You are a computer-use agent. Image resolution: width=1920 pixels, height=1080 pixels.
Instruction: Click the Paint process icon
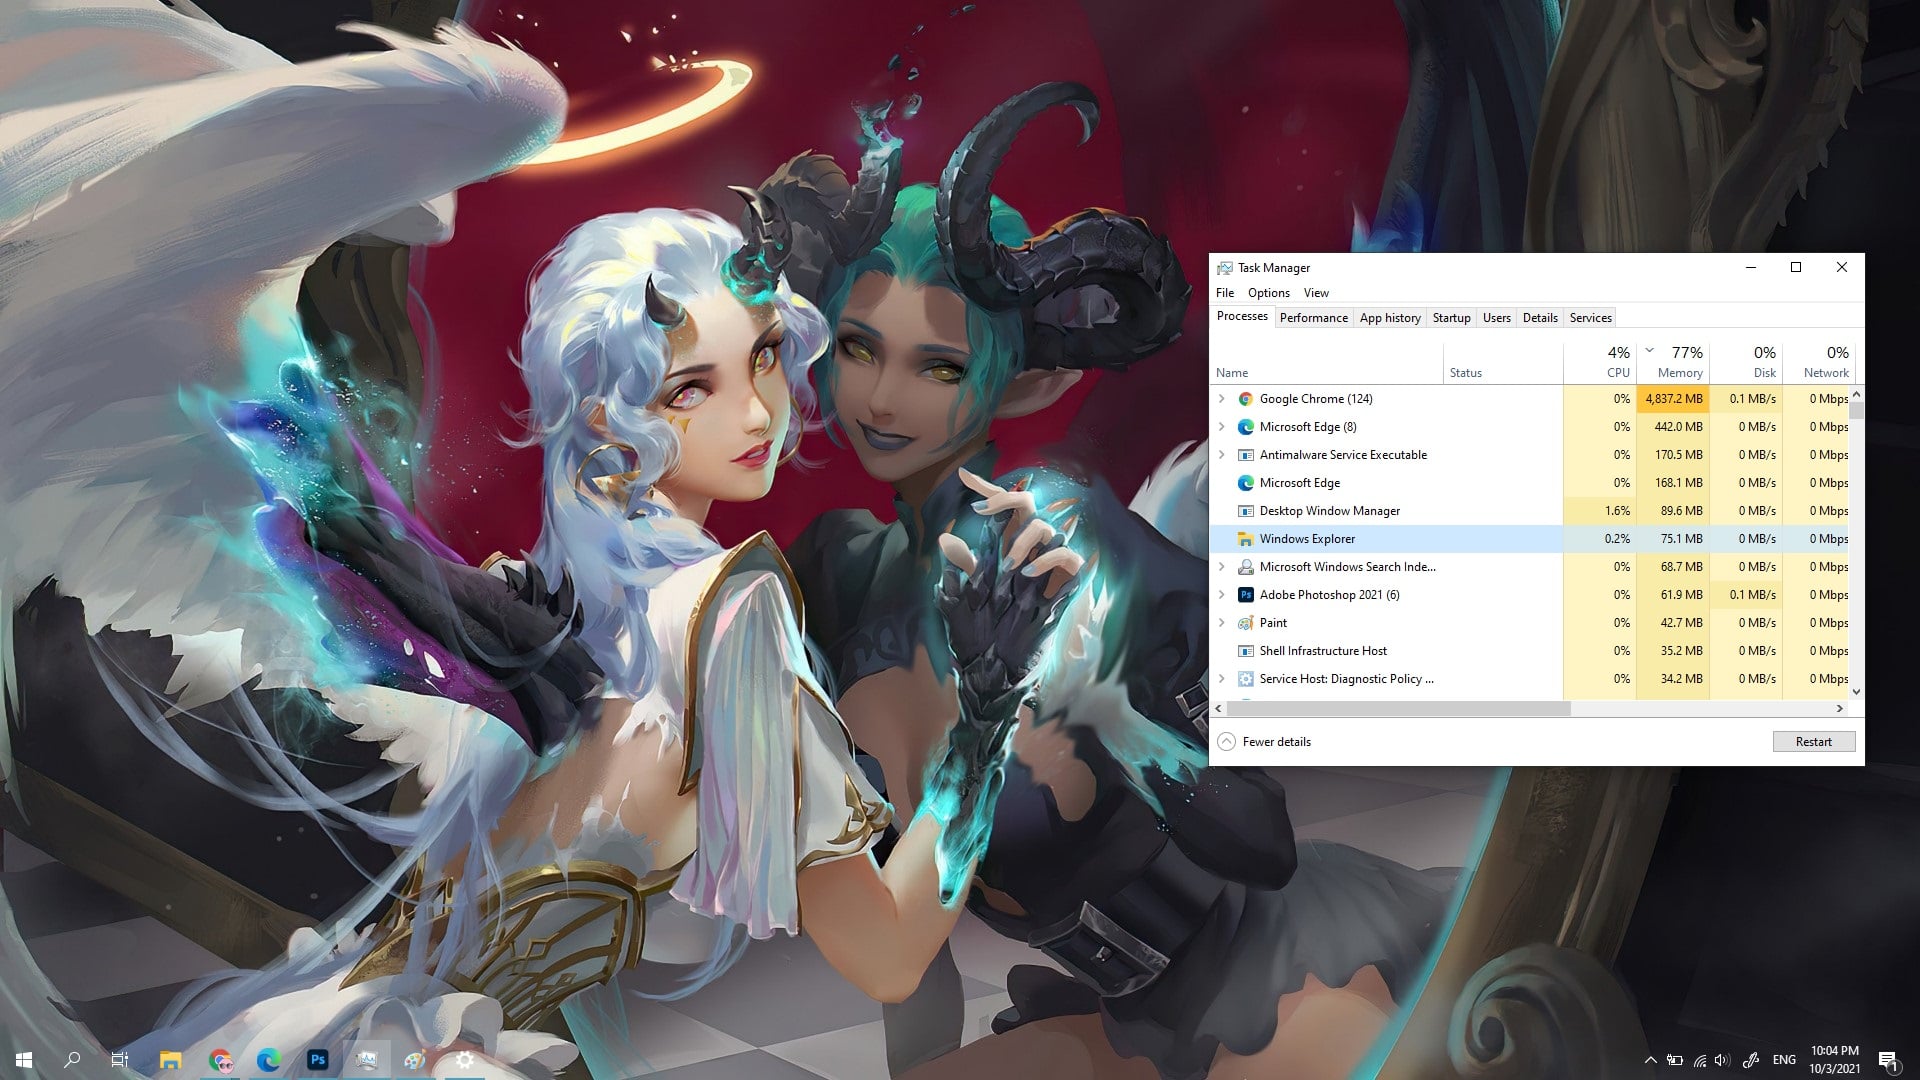(x=1245, y=623)
